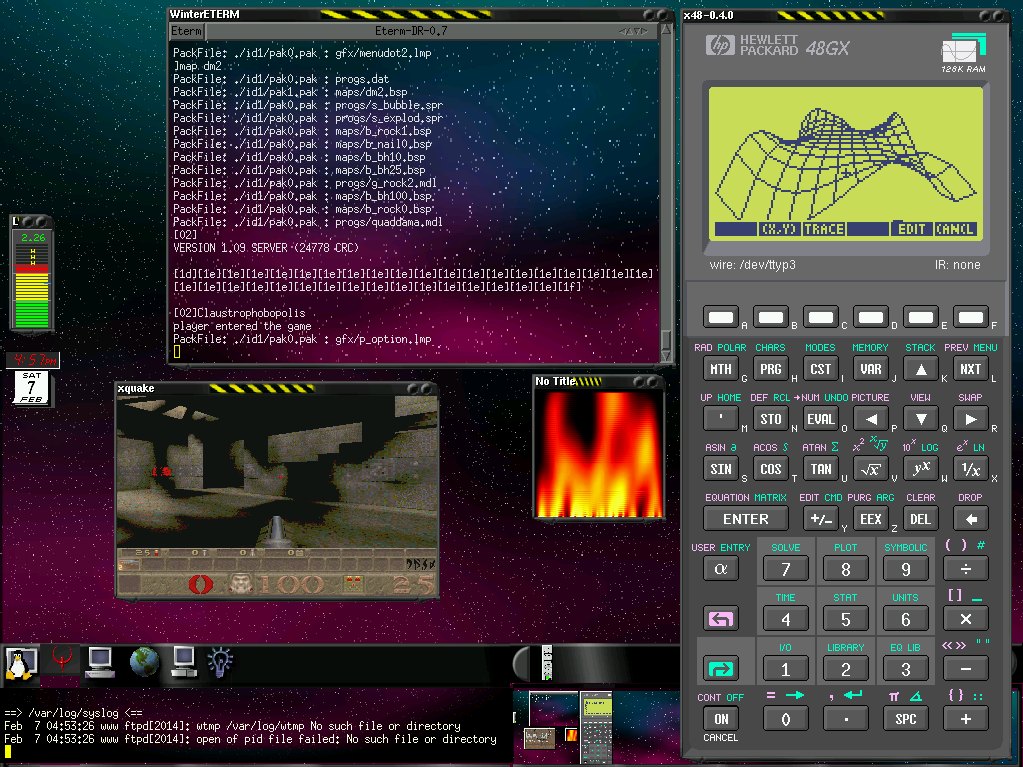Click the calculator's +/- sign key

[821, 519]
